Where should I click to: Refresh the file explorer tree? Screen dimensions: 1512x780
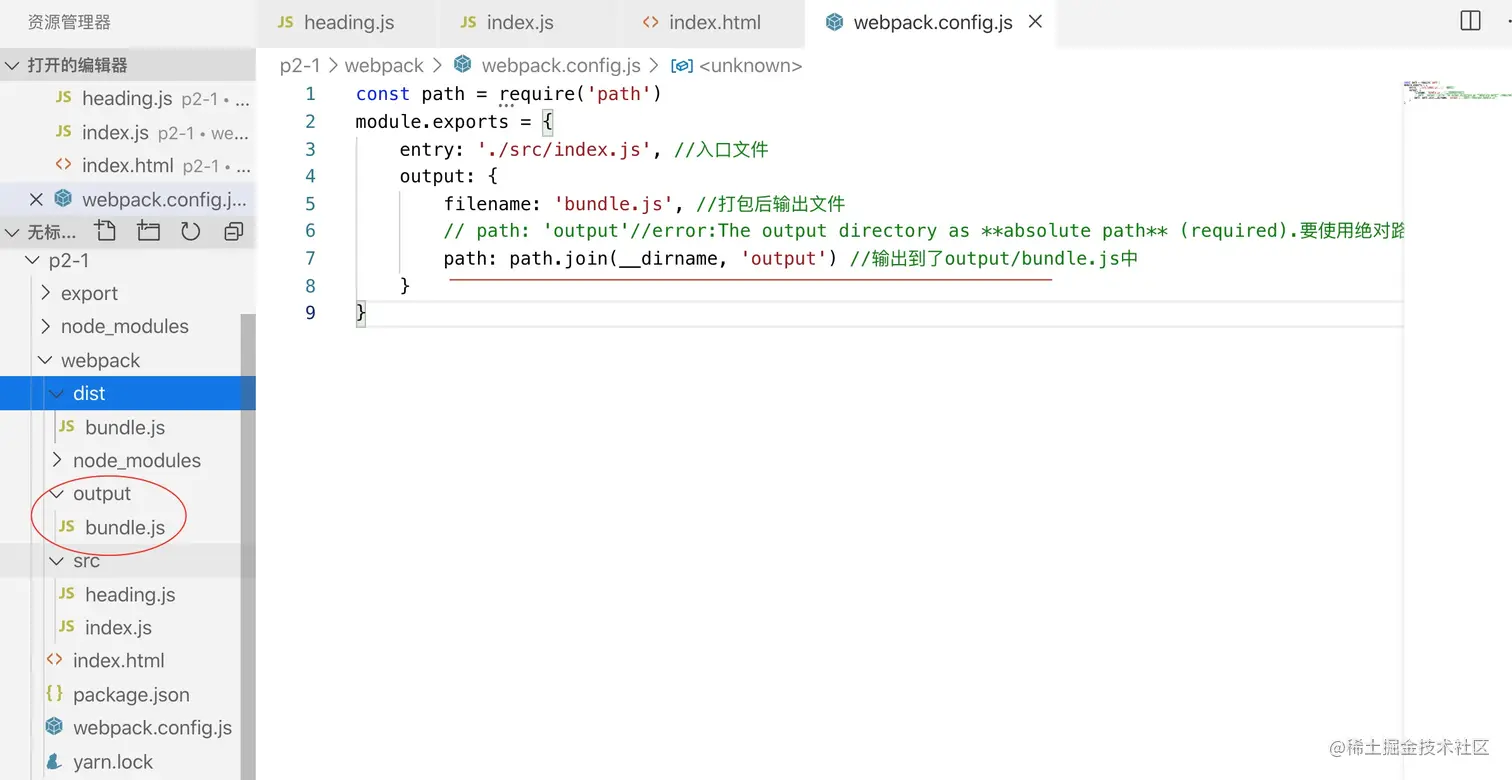tap(191, 232)
